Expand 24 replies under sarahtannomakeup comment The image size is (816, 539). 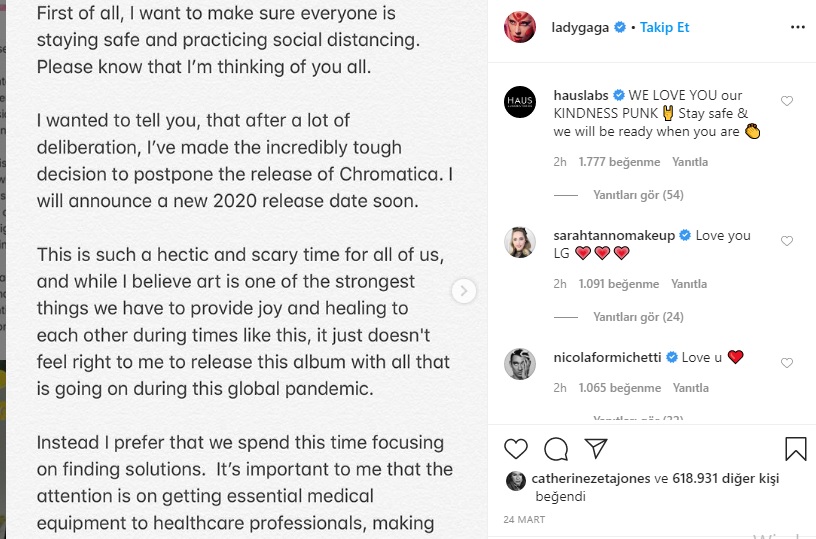[638, 317]
